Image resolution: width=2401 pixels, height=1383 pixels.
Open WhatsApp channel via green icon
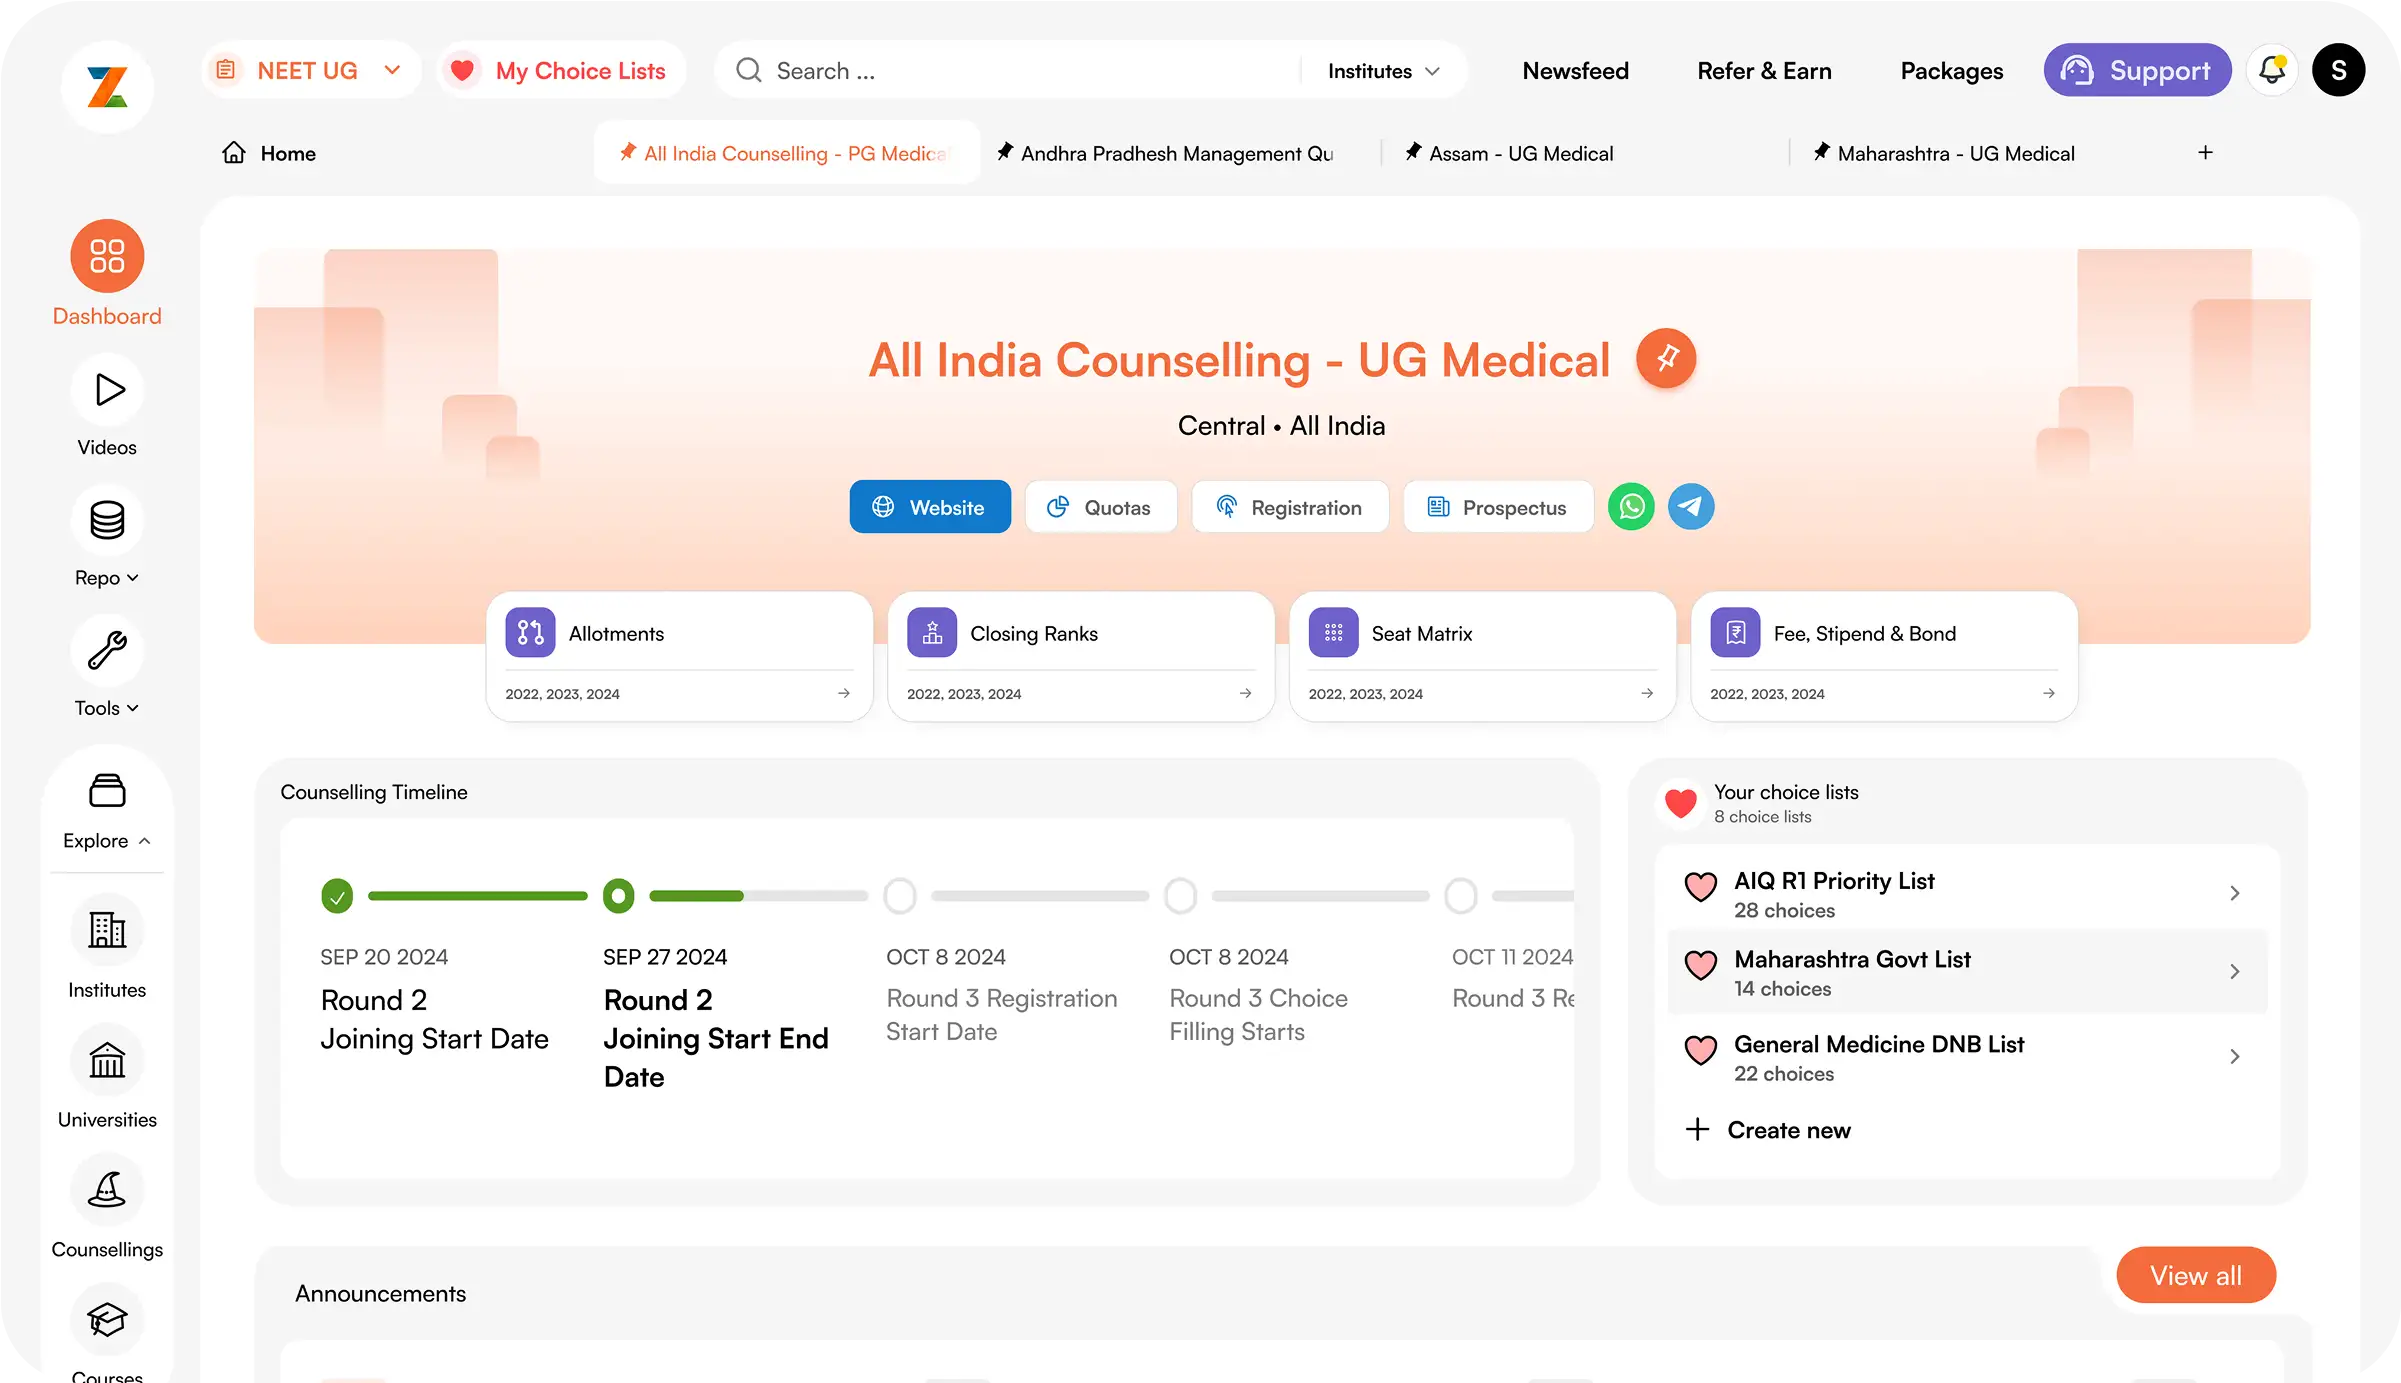click(x=1630, y=506)
